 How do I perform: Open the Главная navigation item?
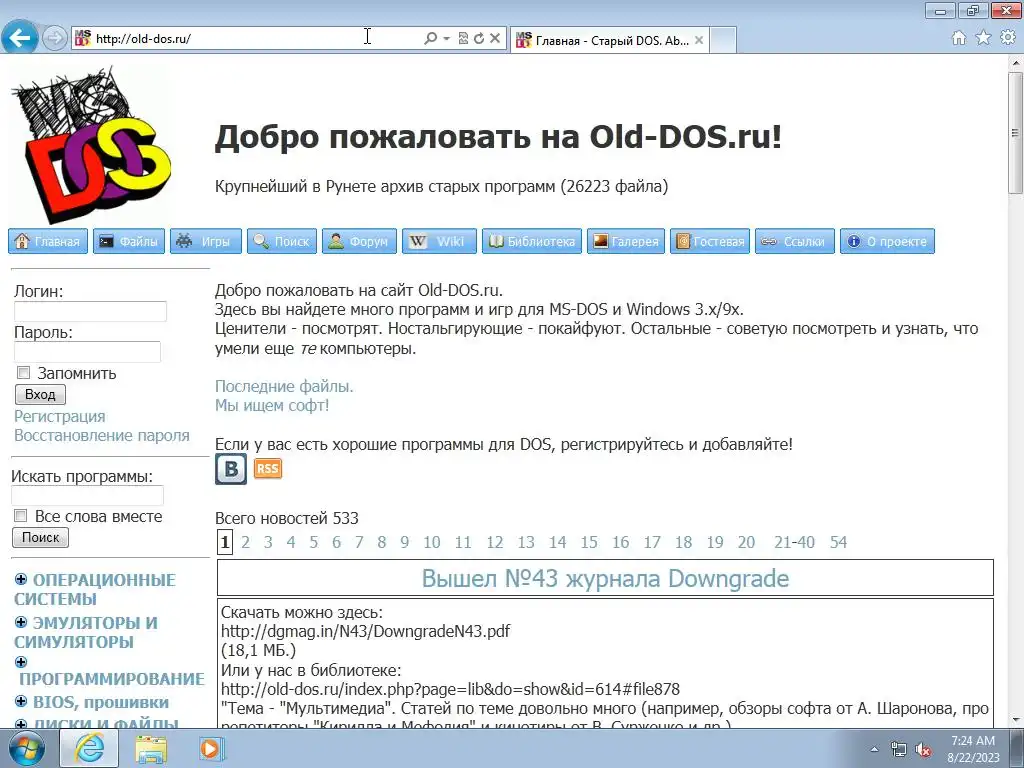[48, 241]
